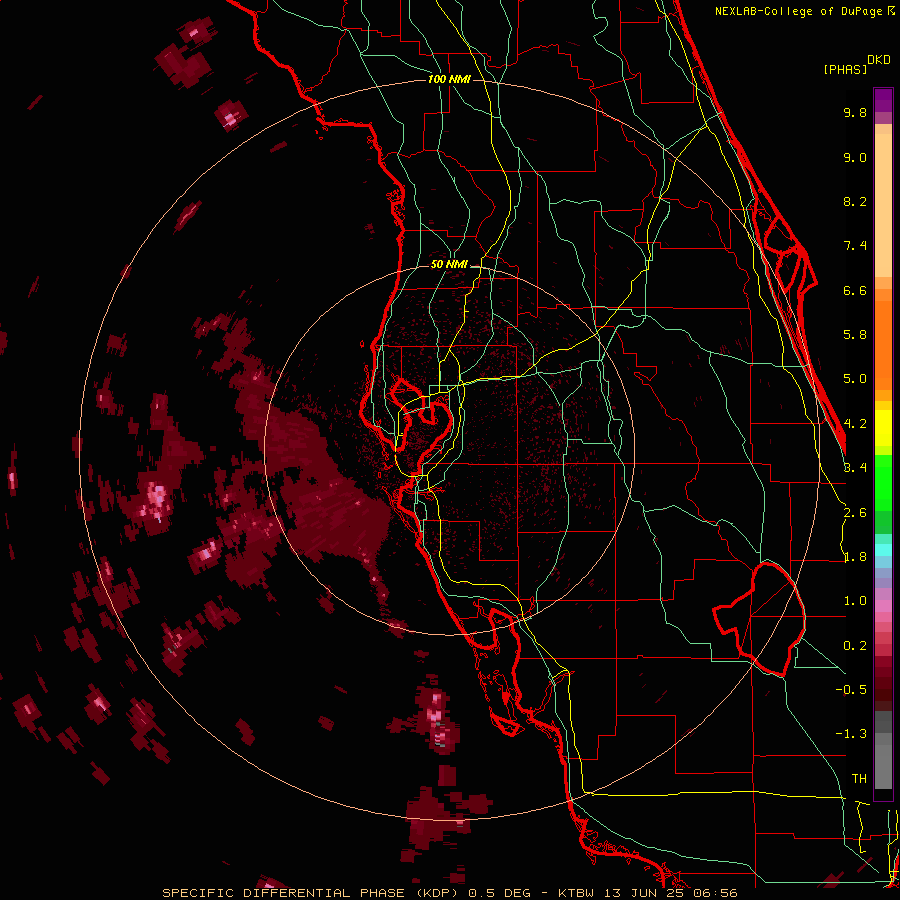Click SPECIFIC DIFFERENTIAL PHASE (KDP) caption text
900x900 pixels.
pos(310,893)
